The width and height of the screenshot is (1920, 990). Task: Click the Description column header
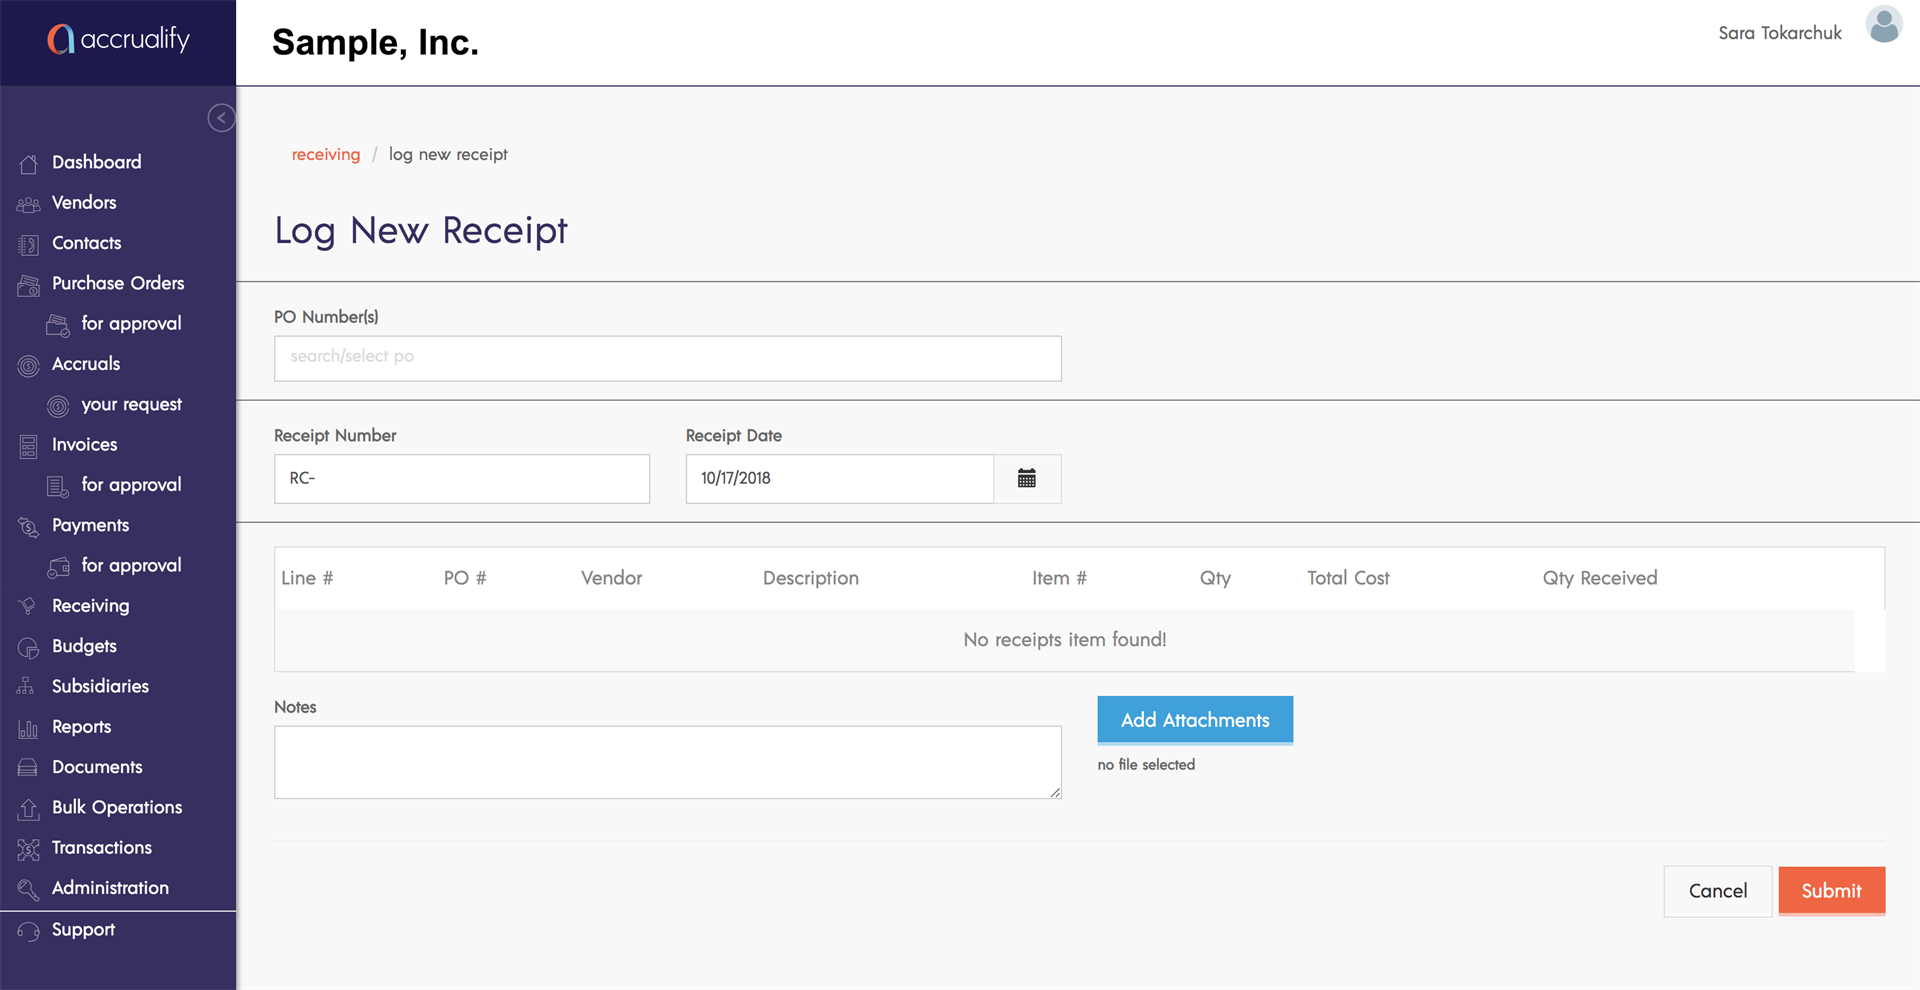click(x=811, y=578)
